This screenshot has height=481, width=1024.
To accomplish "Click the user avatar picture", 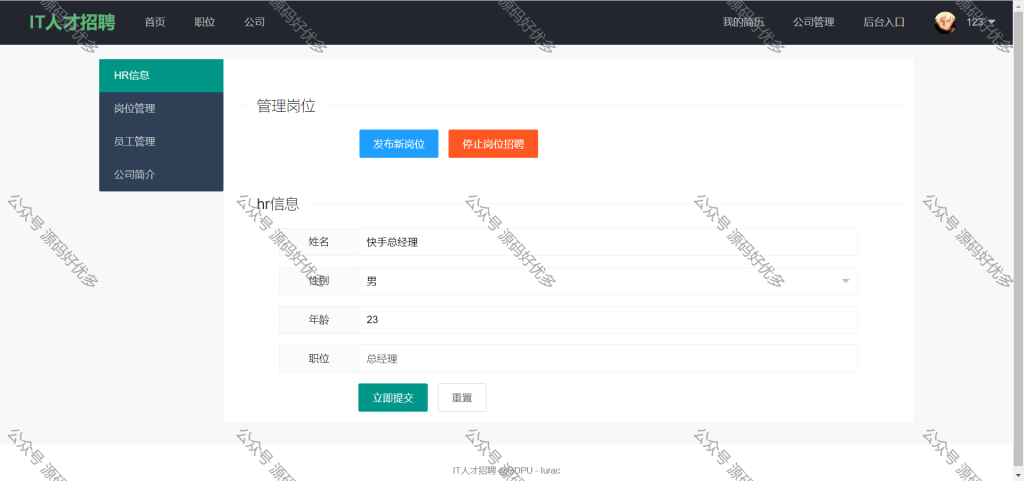I will tap(944, 23).
